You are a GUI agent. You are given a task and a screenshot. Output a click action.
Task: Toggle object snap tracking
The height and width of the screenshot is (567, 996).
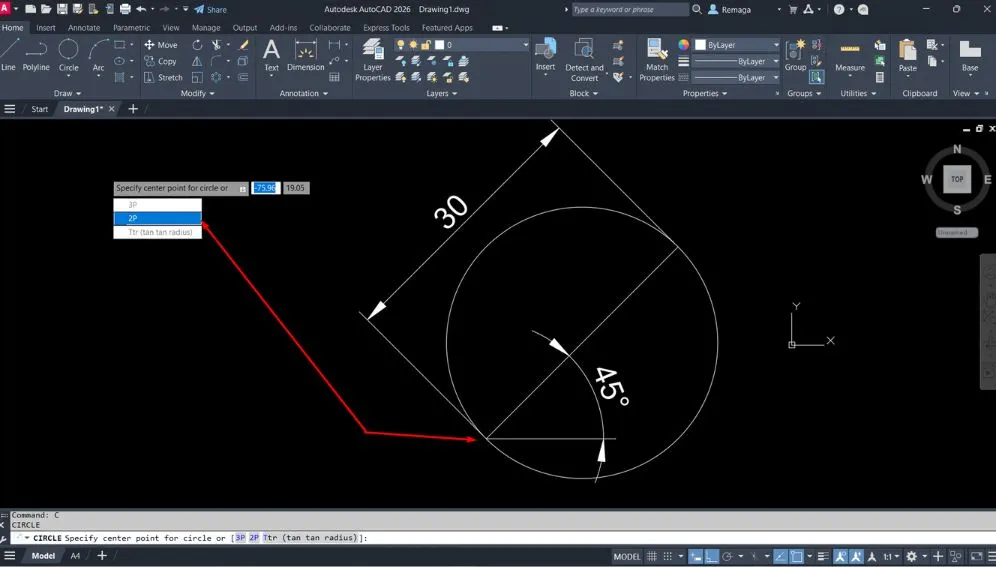(780, 556)
